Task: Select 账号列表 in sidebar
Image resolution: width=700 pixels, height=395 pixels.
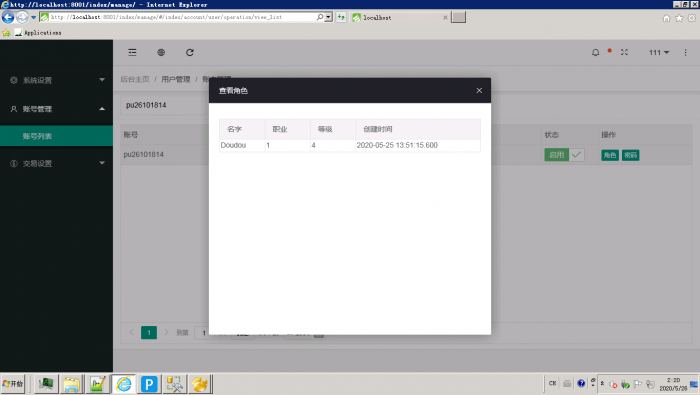Action: coord(57,136)
